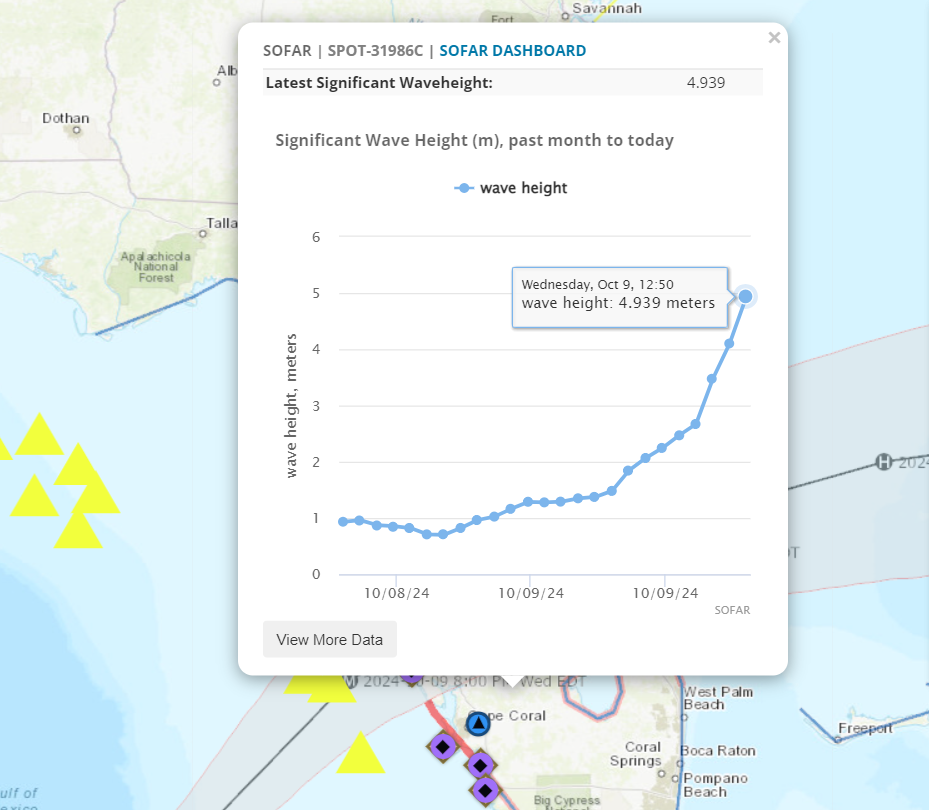Click the Freeport location on the map

coord(864,729)
